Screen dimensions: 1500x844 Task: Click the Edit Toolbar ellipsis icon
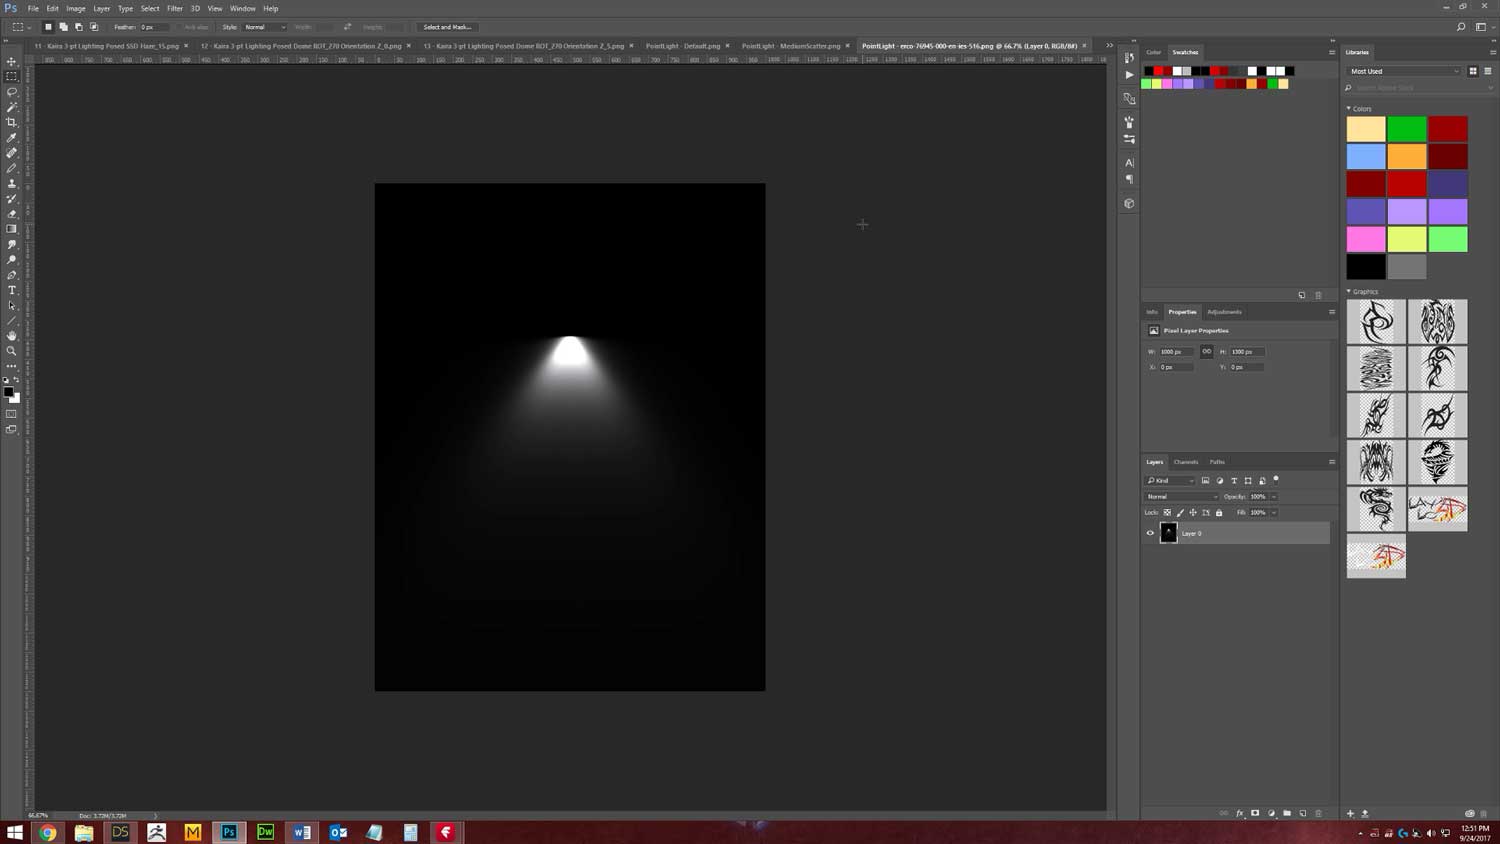[x=12, y=366]
